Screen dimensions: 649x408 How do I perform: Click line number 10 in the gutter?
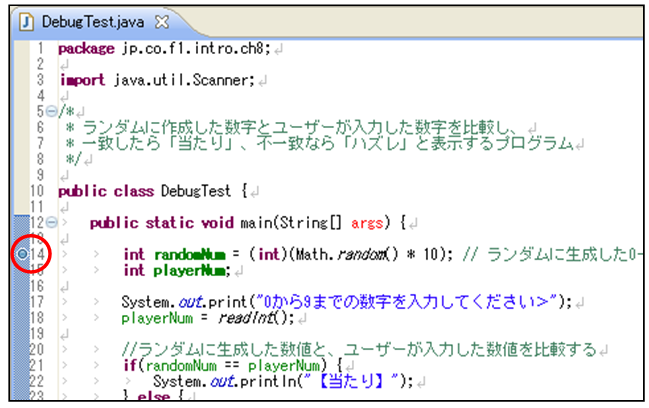37,190
